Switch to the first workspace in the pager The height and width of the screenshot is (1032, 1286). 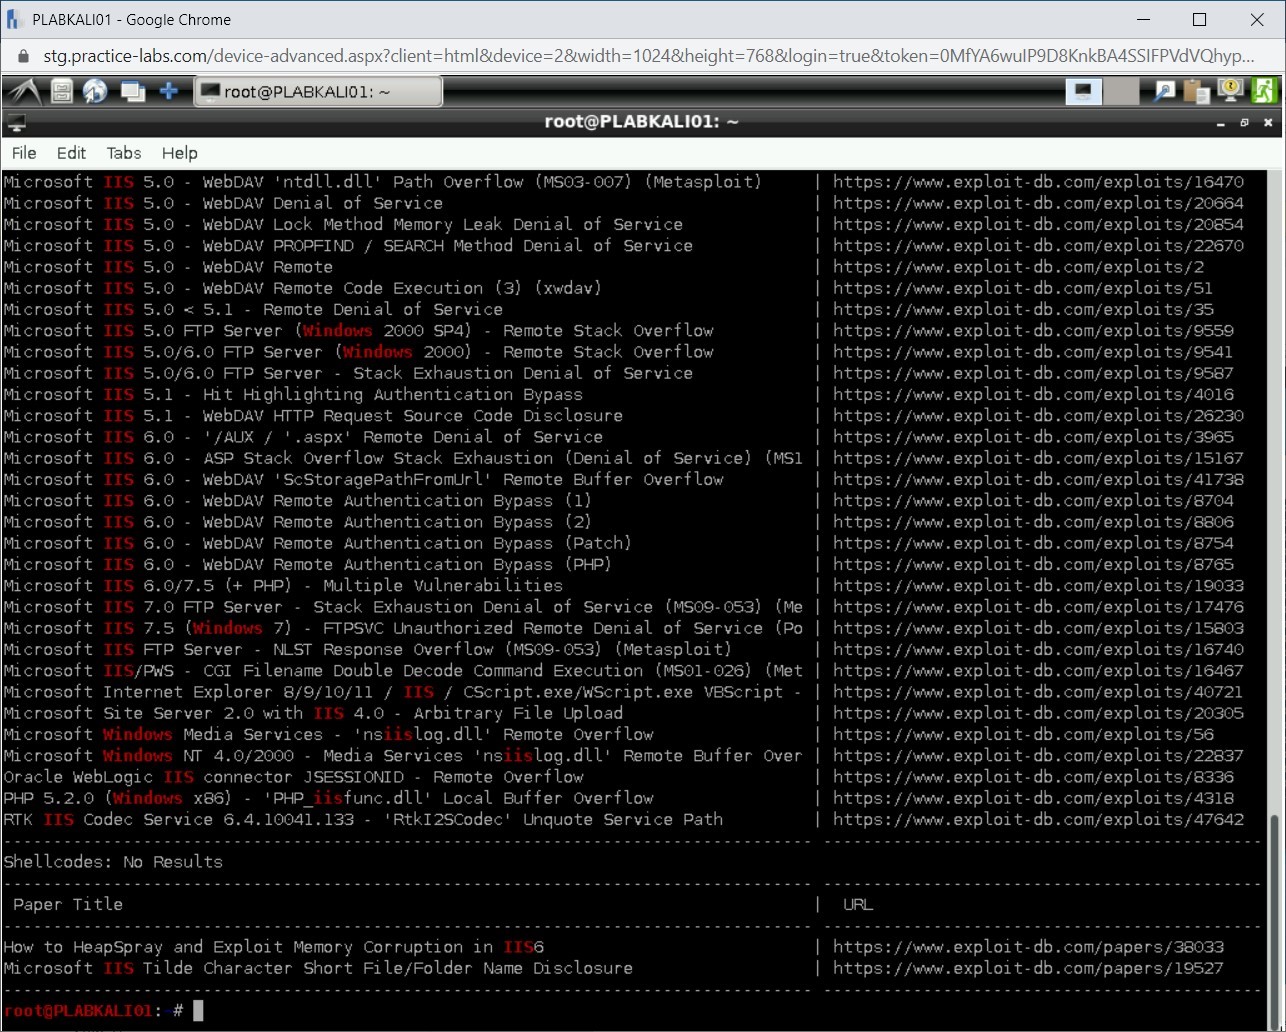click(1083, 92)
